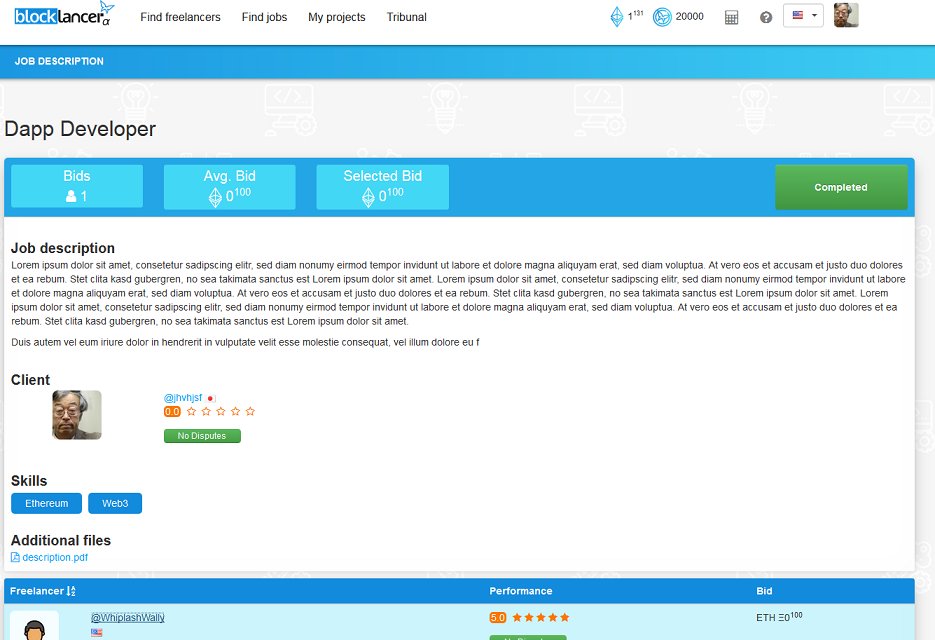Sort by Freelancer column header
Image resolution: width=935 pixels, height=640 pixels.
pos(43,591)
